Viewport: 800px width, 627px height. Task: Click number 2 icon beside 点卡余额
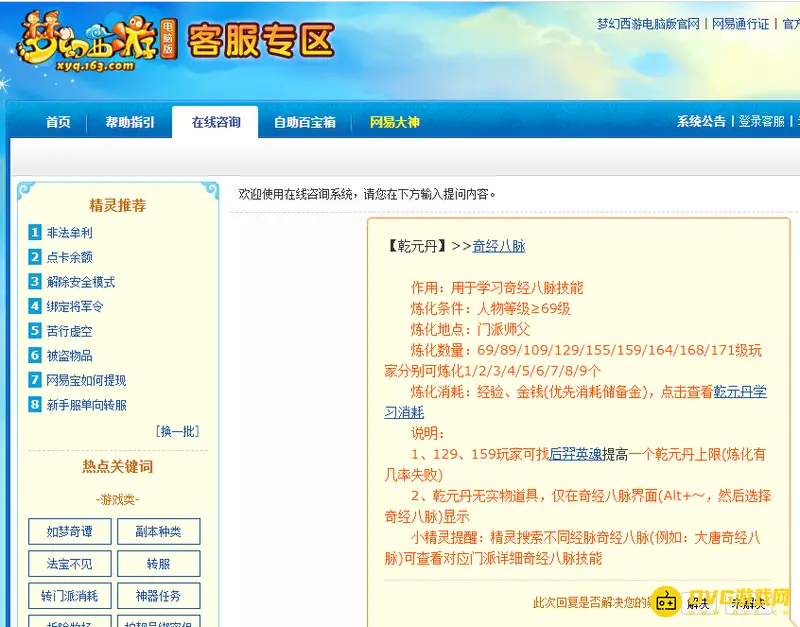click(35, 257)
